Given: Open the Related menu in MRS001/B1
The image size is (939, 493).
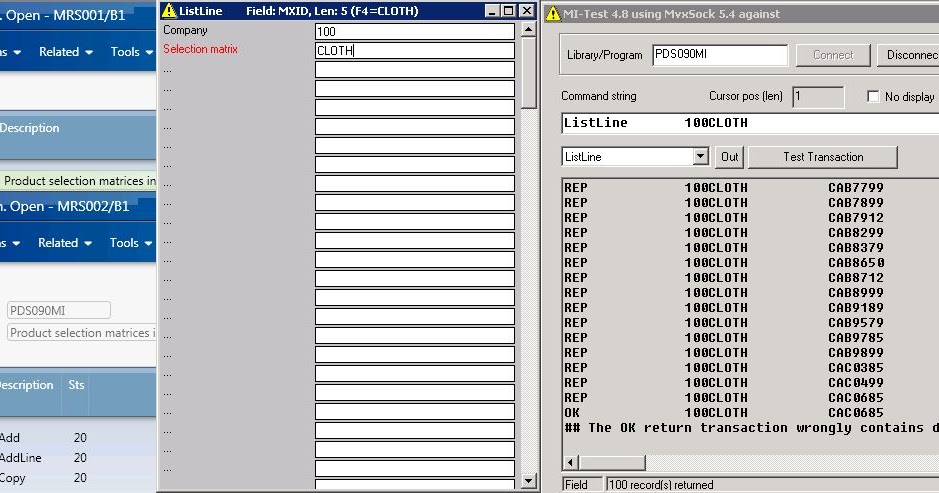Looking at the screenshot, I should coord(66,52).
